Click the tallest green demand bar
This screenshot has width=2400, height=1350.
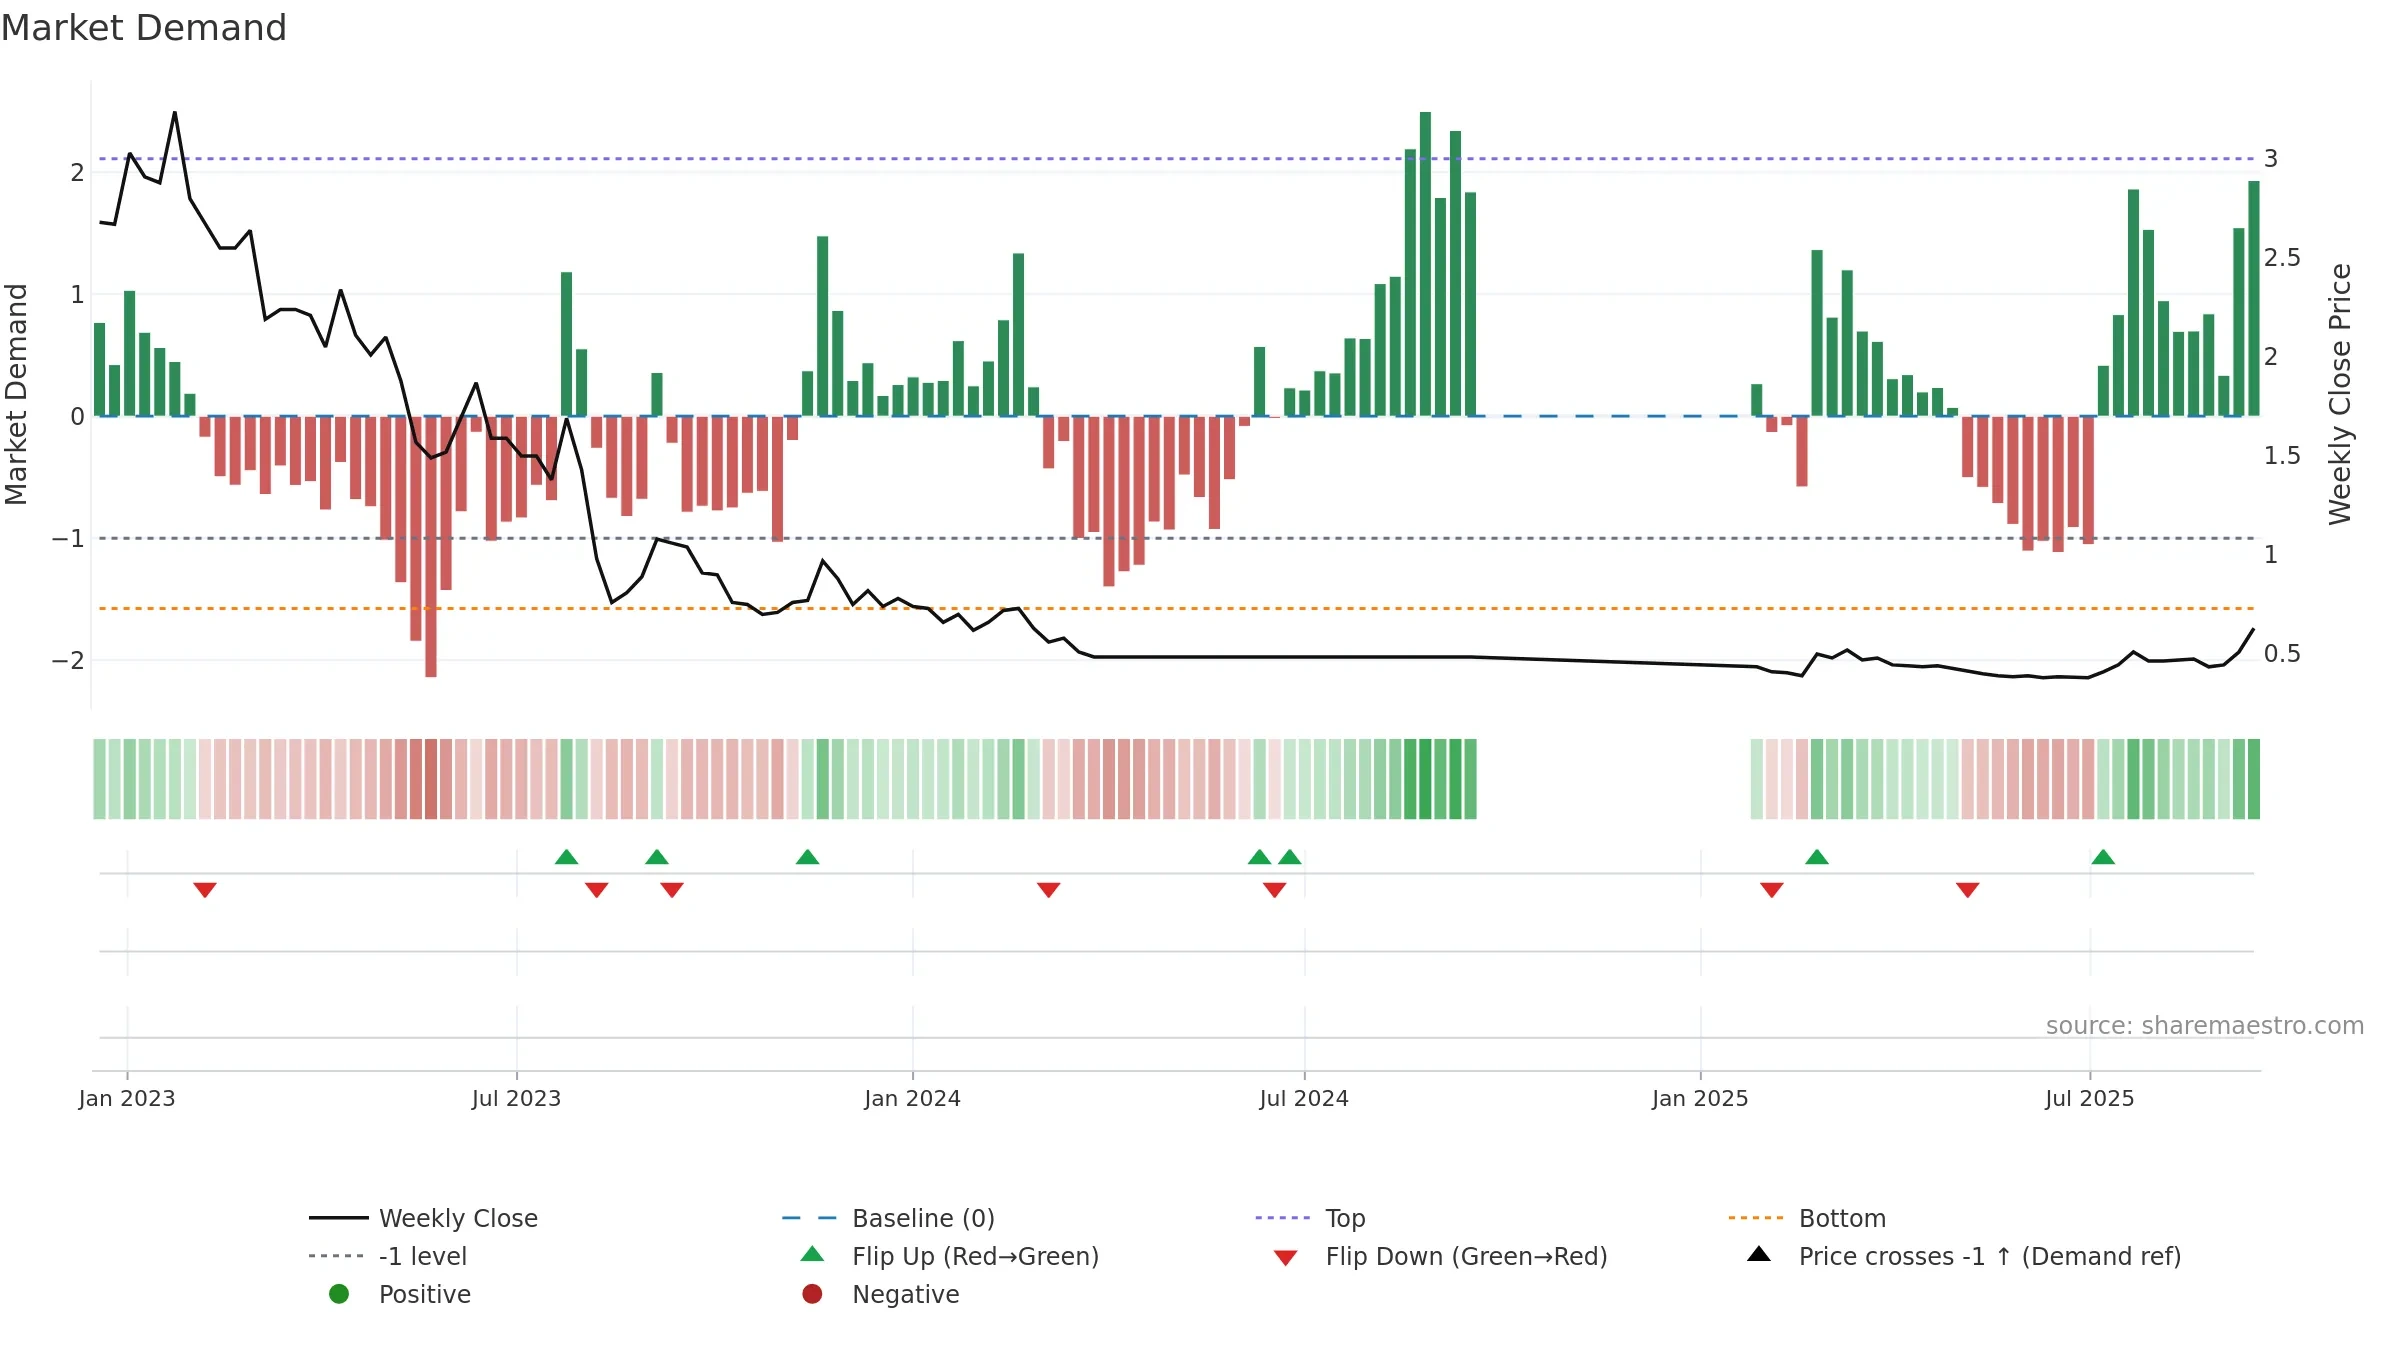tap(1425, 264)
